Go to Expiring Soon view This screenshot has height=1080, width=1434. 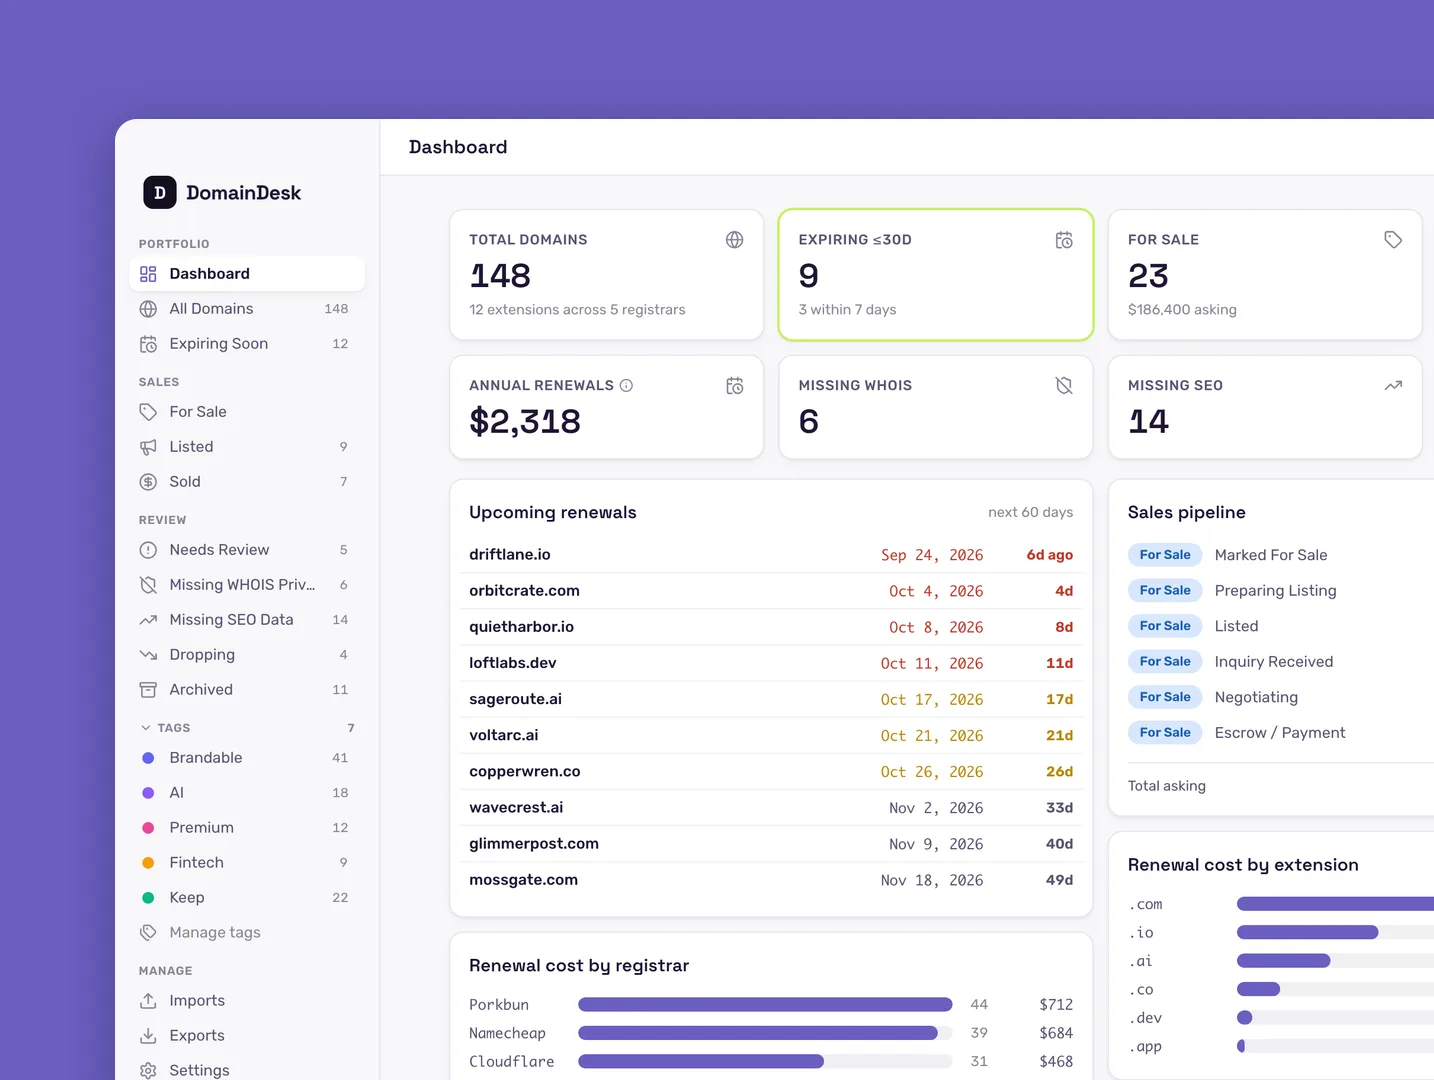(x=247, y=344)
